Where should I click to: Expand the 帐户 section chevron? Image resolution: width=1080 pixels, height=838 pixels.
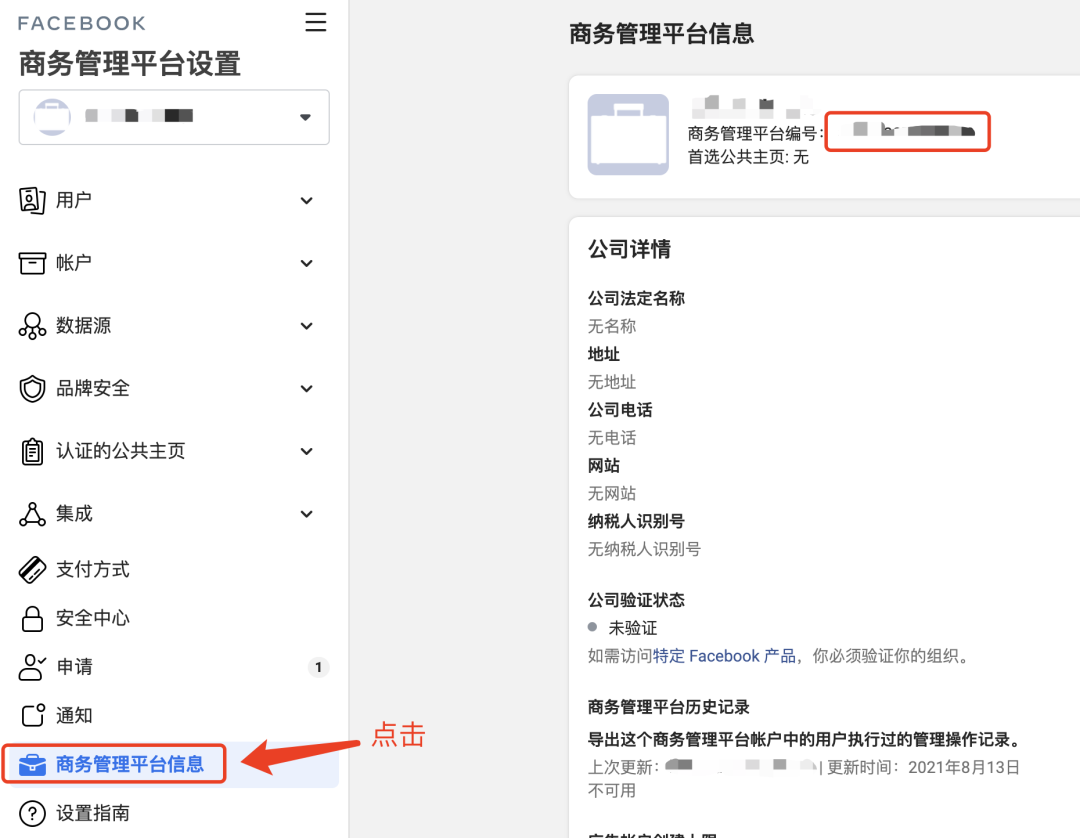click(307, 263)
